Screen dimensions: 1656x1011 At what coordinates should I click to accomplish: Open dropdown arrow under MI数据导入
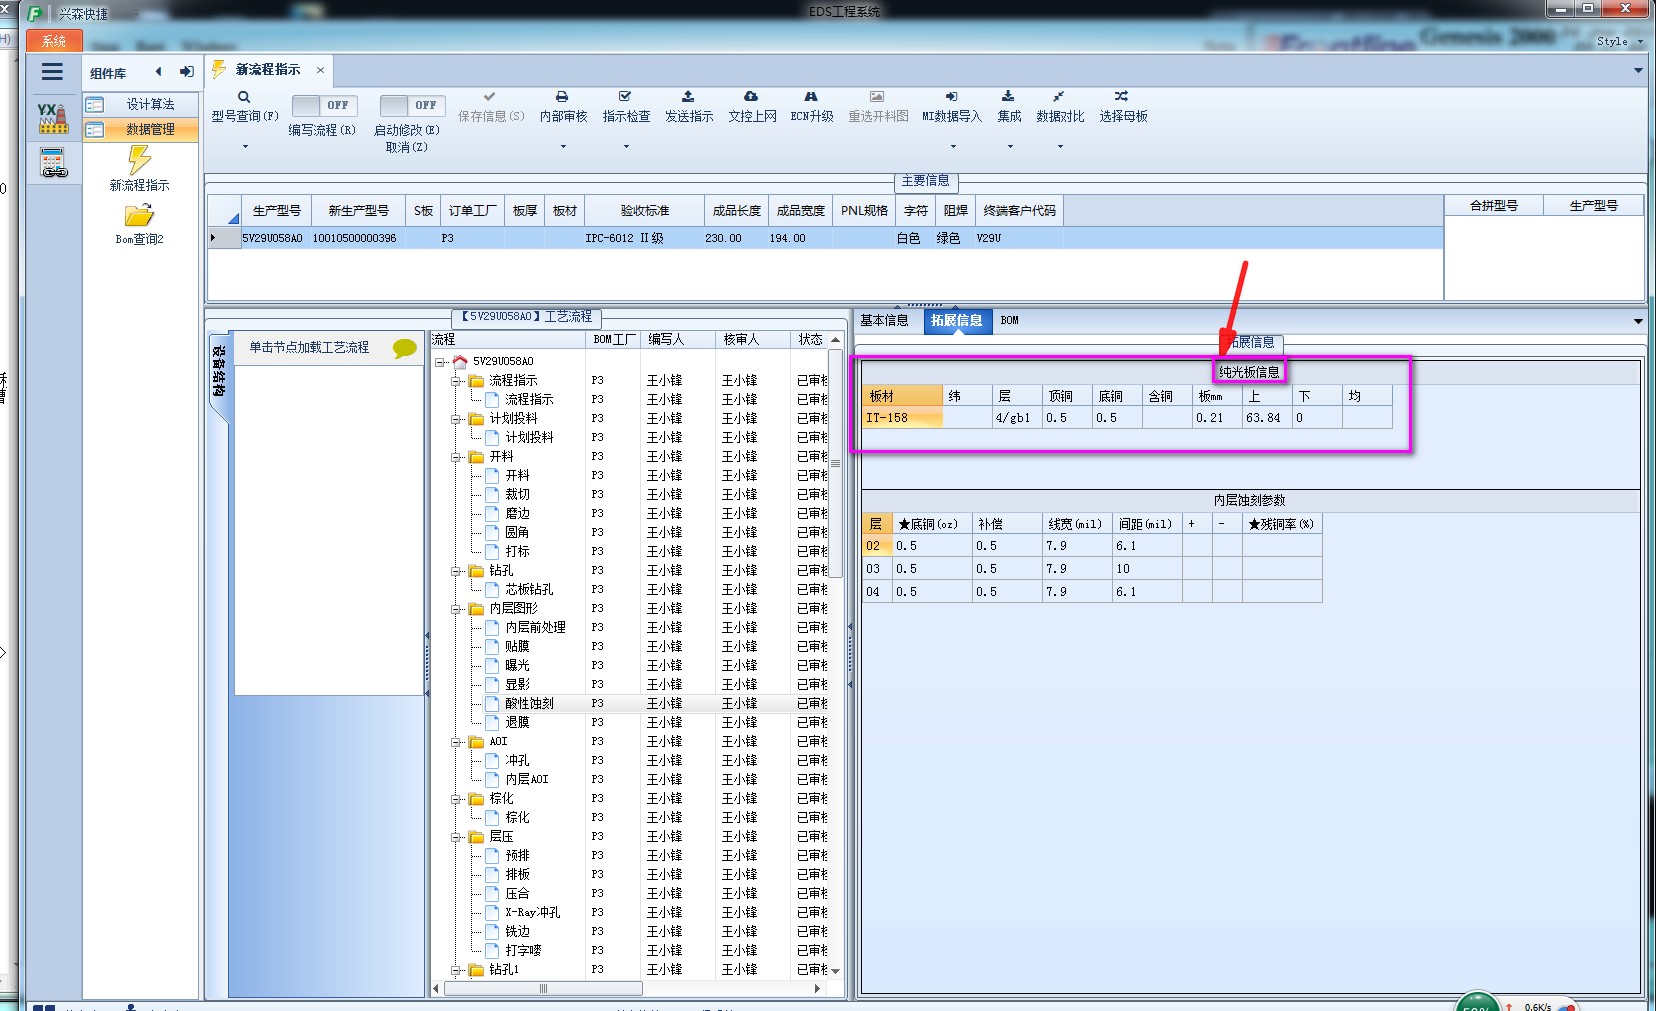pos(952,147)
